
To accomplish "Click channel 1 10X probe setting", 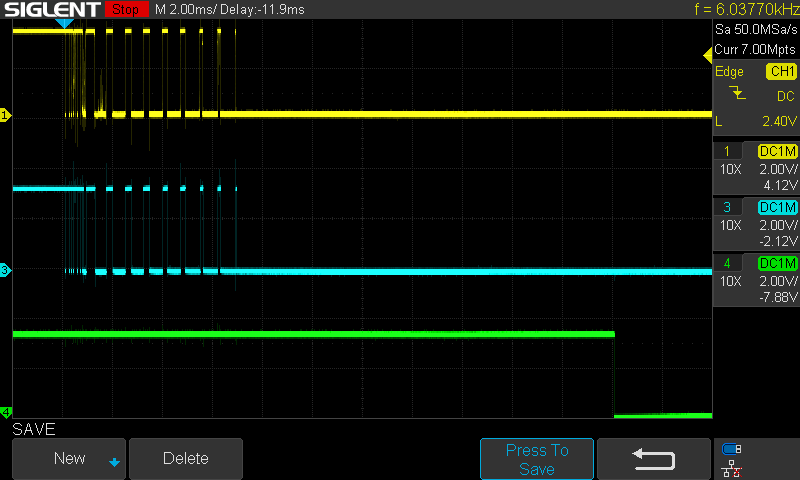I will pyautogui.click(x=731, y=169).
